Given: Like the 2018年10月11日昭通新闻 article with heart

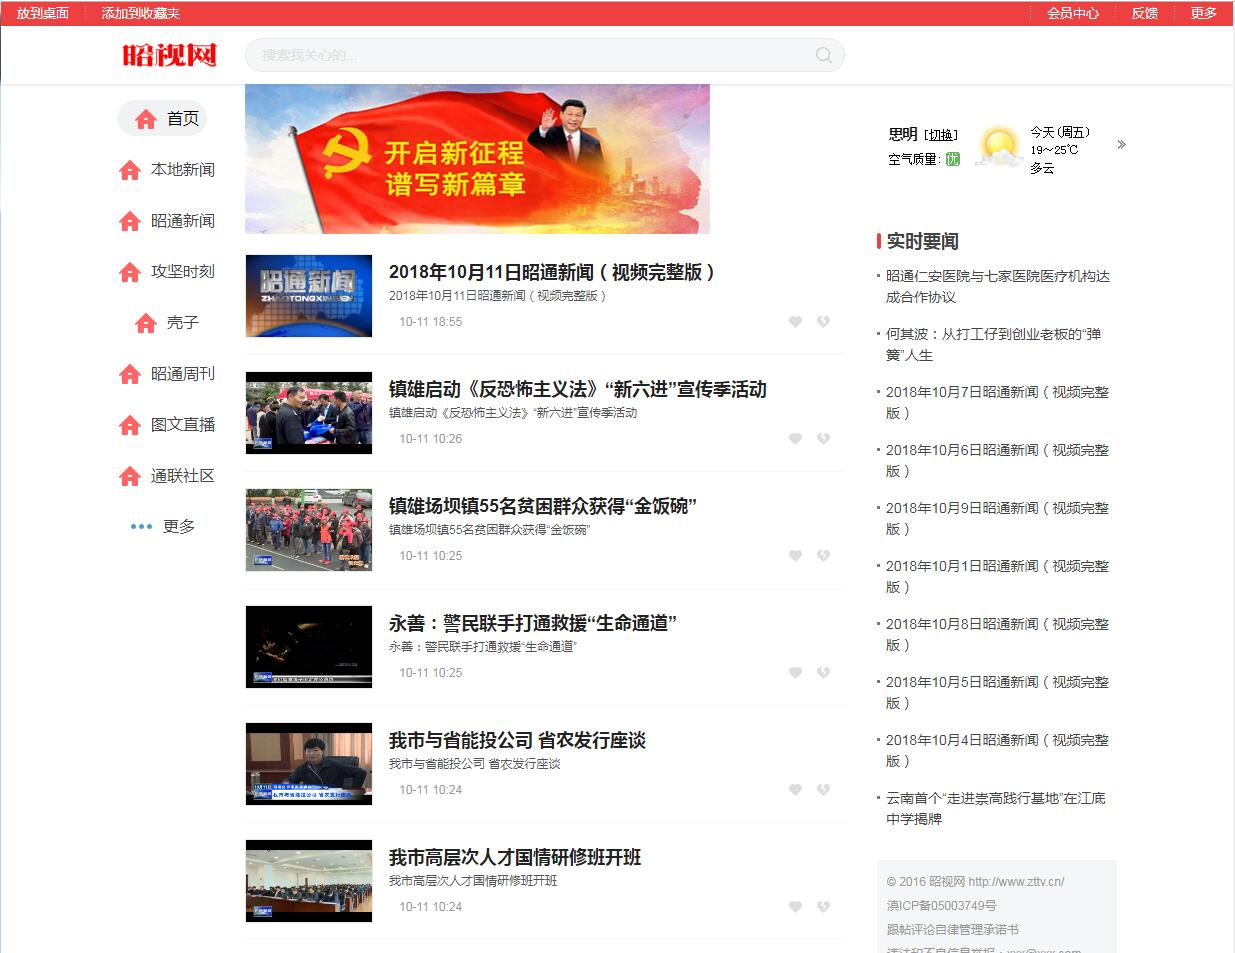Looking at the screenshot, I should [795, 322].
